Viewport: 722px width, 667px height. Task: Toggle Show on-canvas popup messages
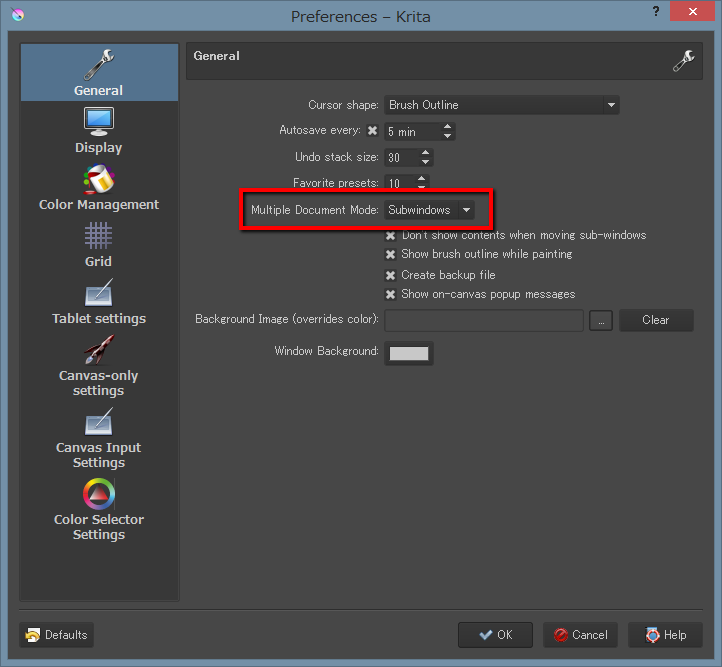point(390,295)
